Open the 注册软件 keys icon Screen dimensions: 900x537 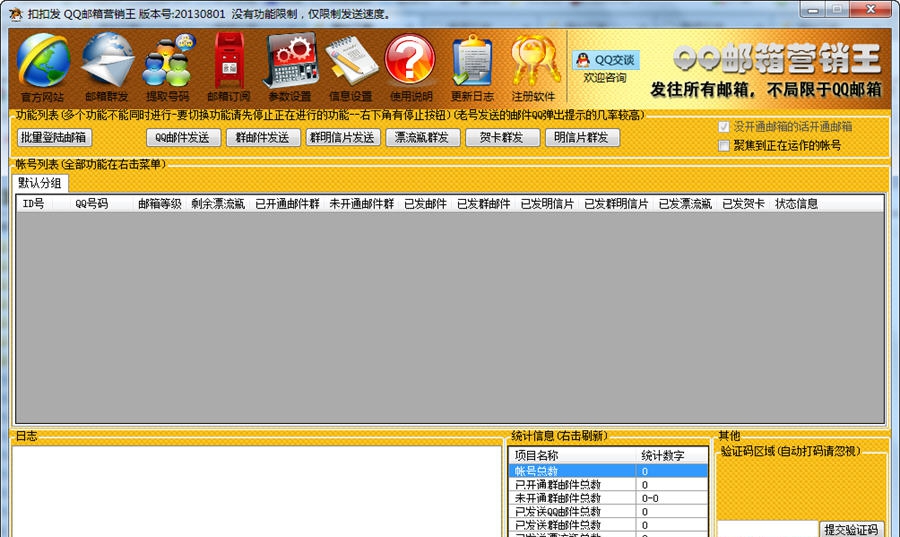(534, 67)
